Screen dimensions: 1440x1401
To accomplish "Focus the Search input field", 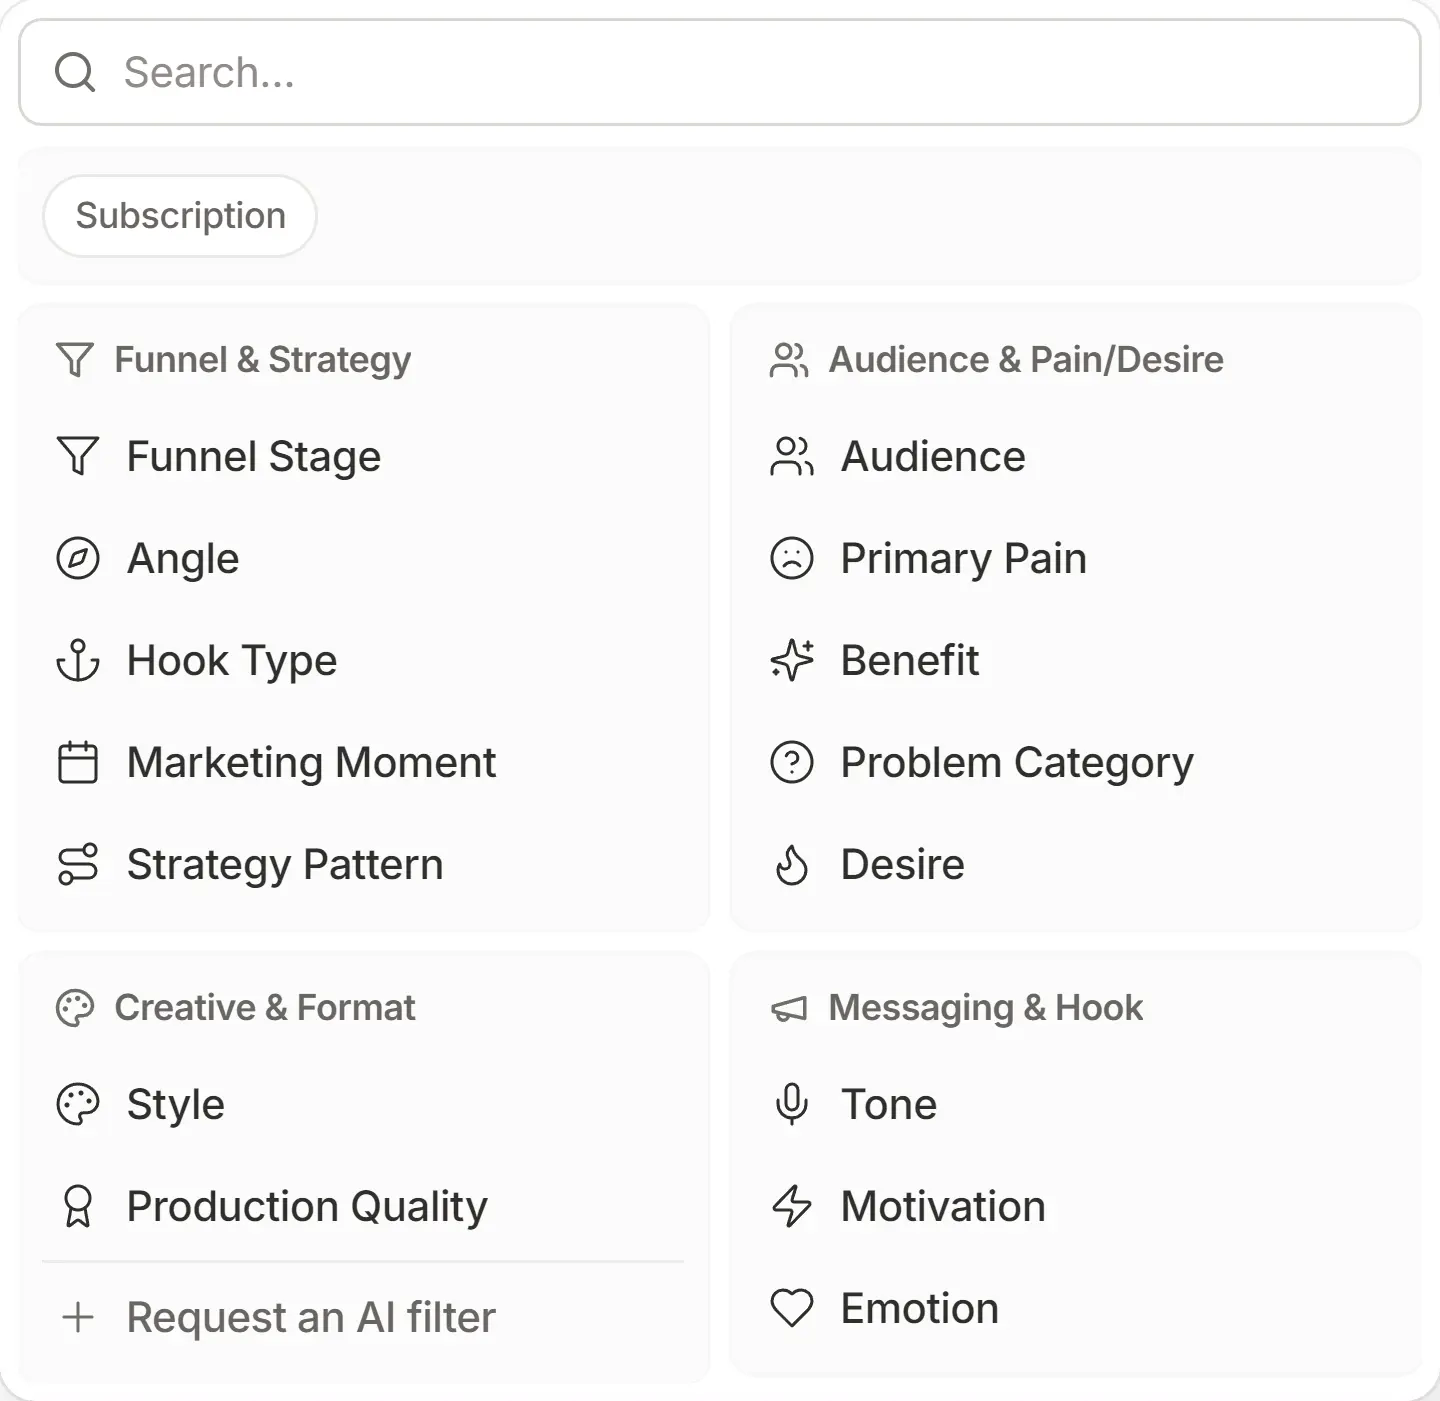I will [x=720, y=72].
